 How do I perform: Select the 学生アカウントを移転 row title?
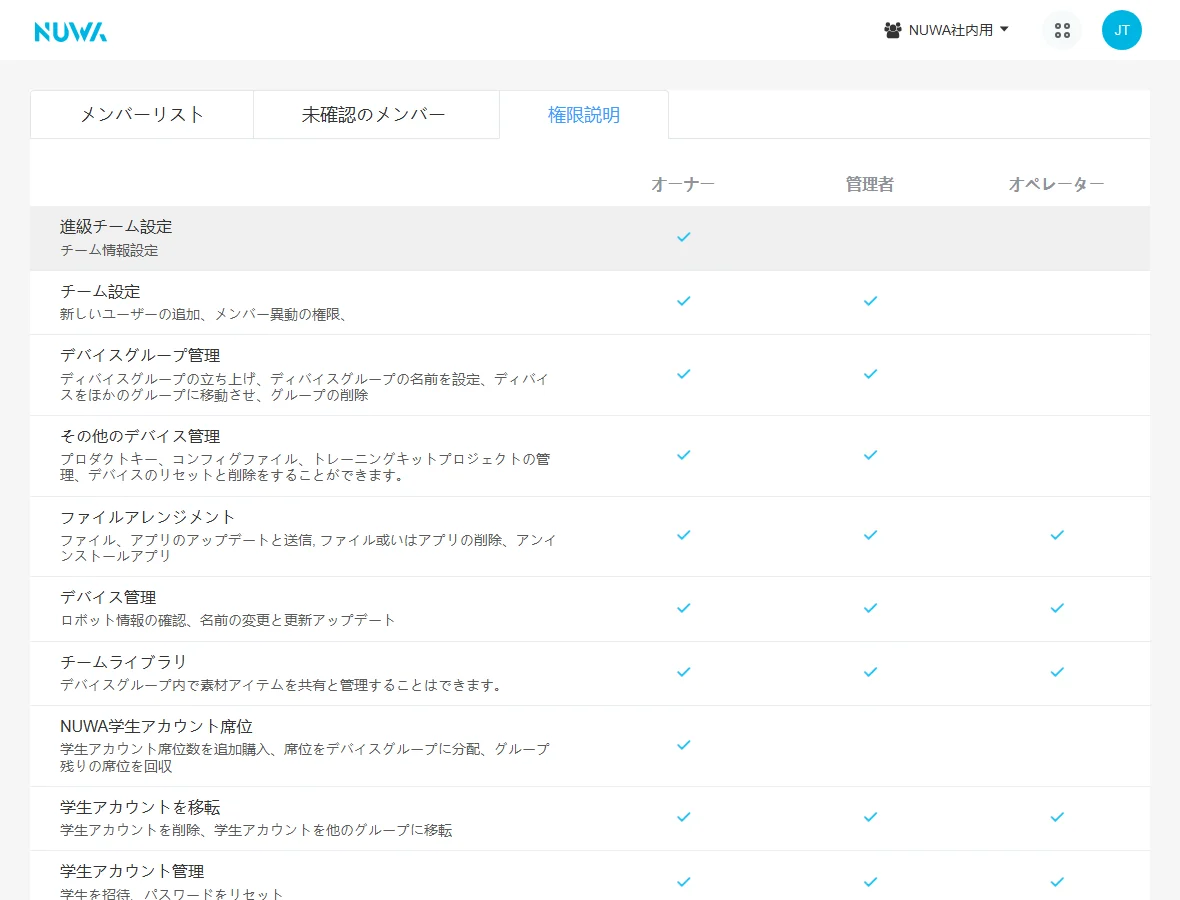click(140, 807)
